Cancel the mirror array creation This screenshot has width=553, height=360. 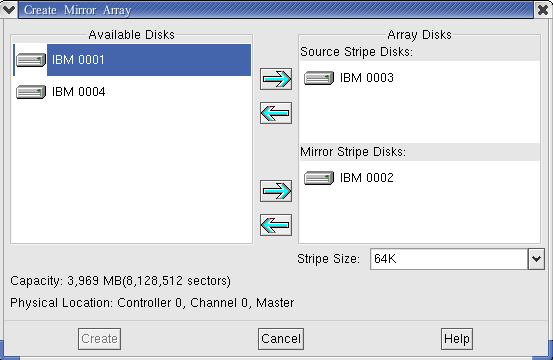pyautogui.click(x=281, y=339)
